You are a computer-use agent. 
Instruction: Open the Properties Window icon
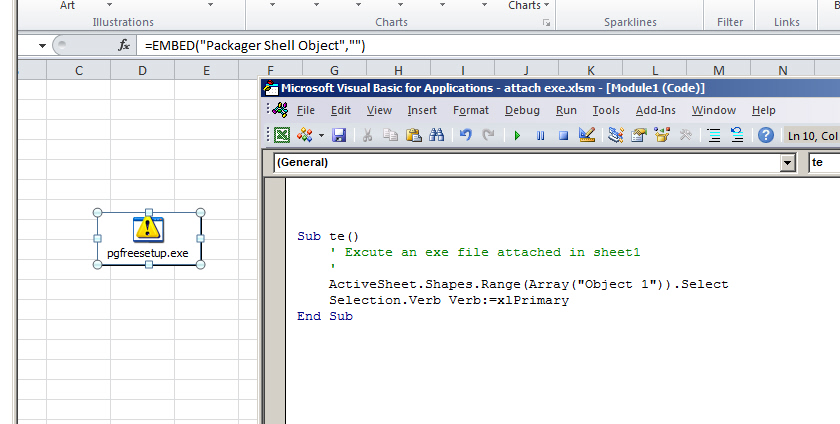(x=638, y=135)
